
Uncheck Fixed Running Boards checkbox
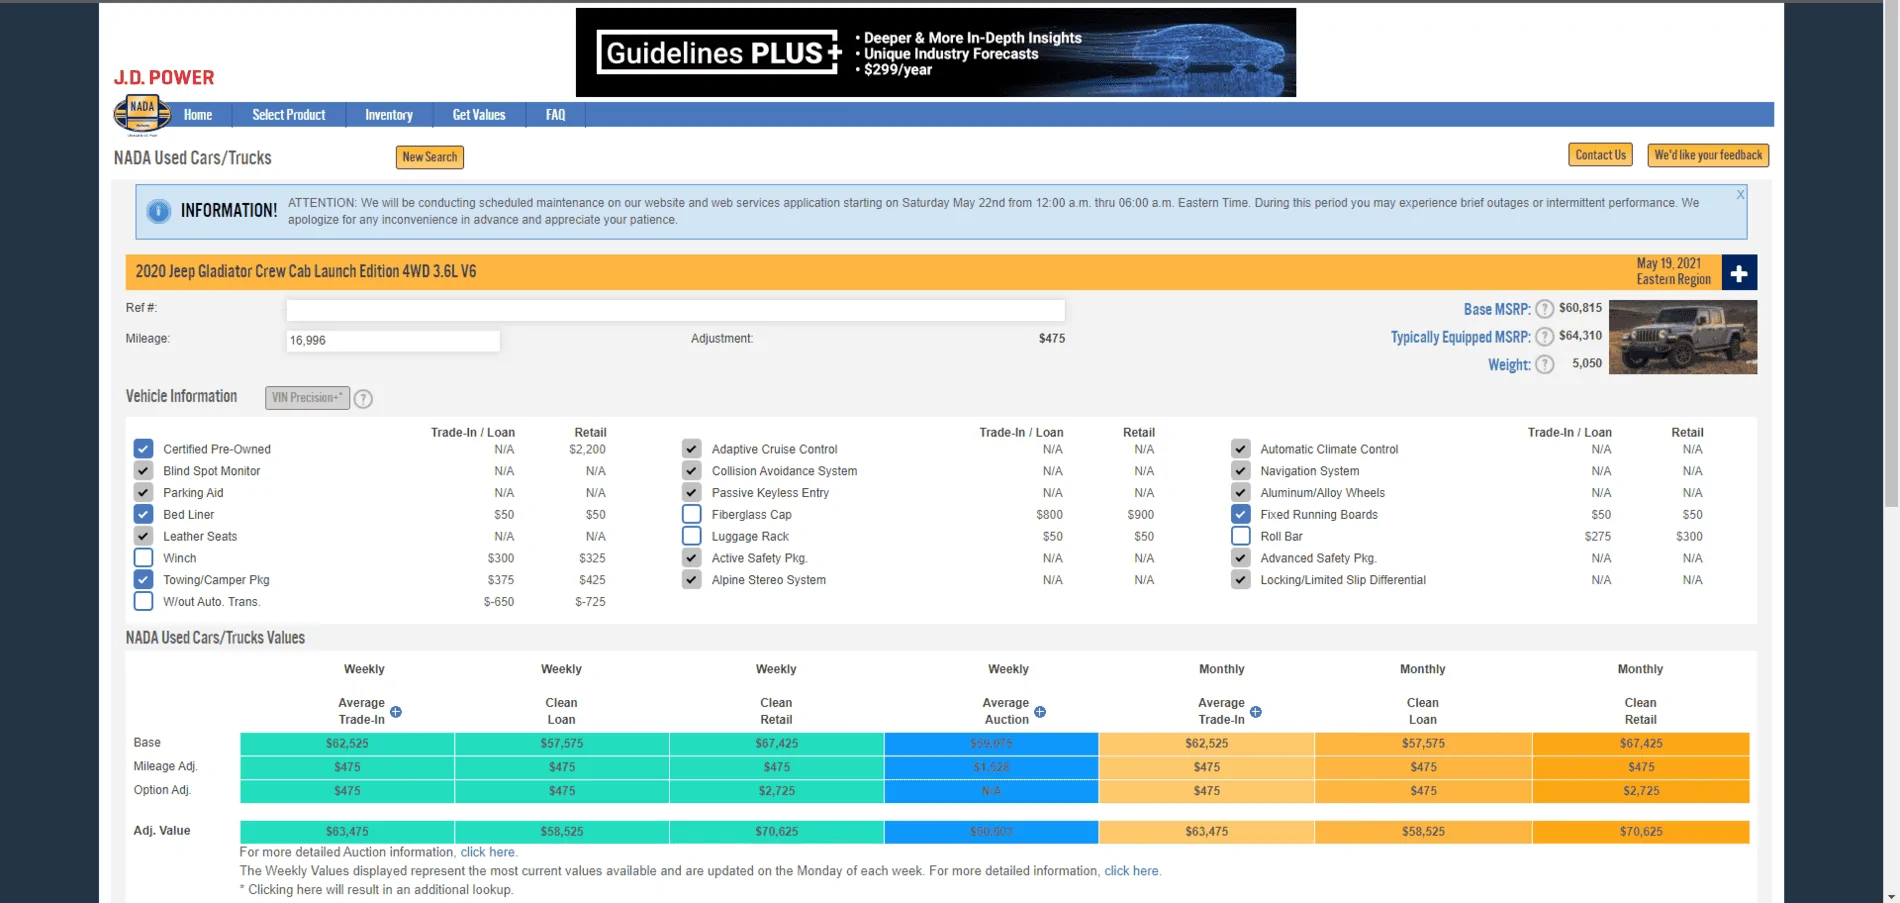(1240, 514)
